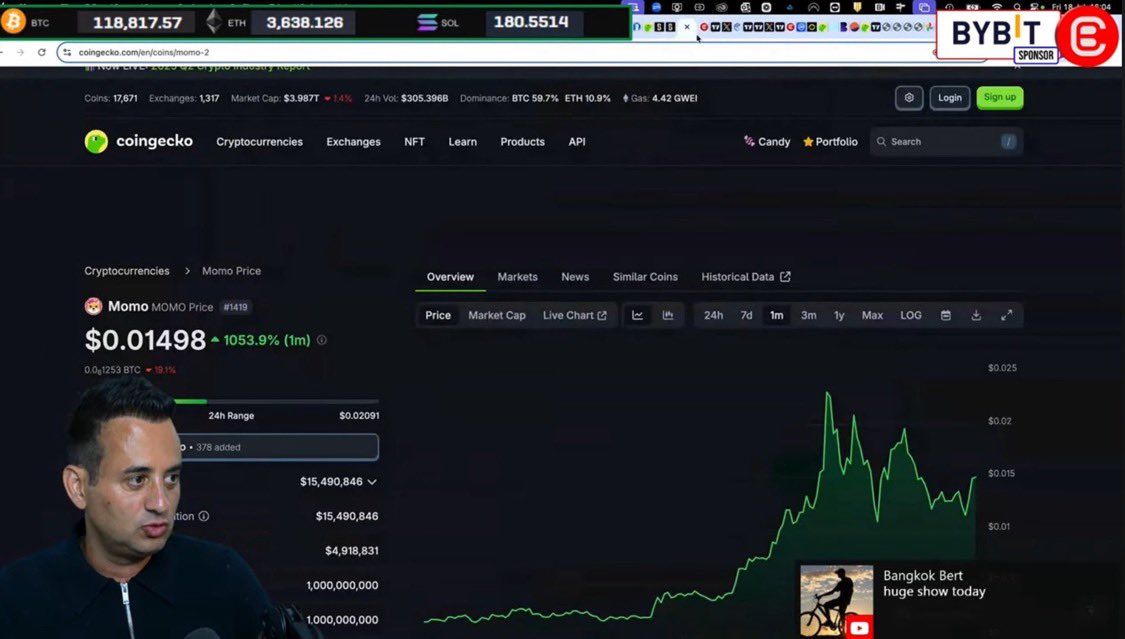Viewport: 1125px width, 639px height.
Task: Click the Login button
Action: pos(949,98)
